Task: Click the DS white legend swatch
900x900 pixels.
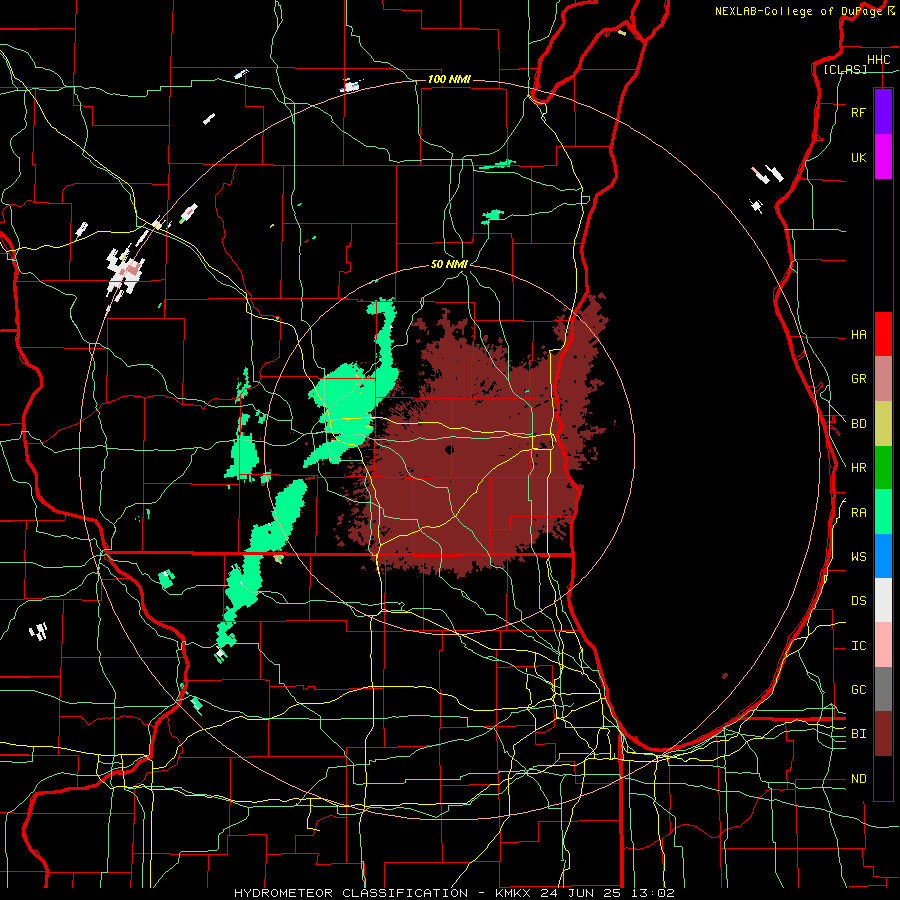Action: (x=883, y=600)
